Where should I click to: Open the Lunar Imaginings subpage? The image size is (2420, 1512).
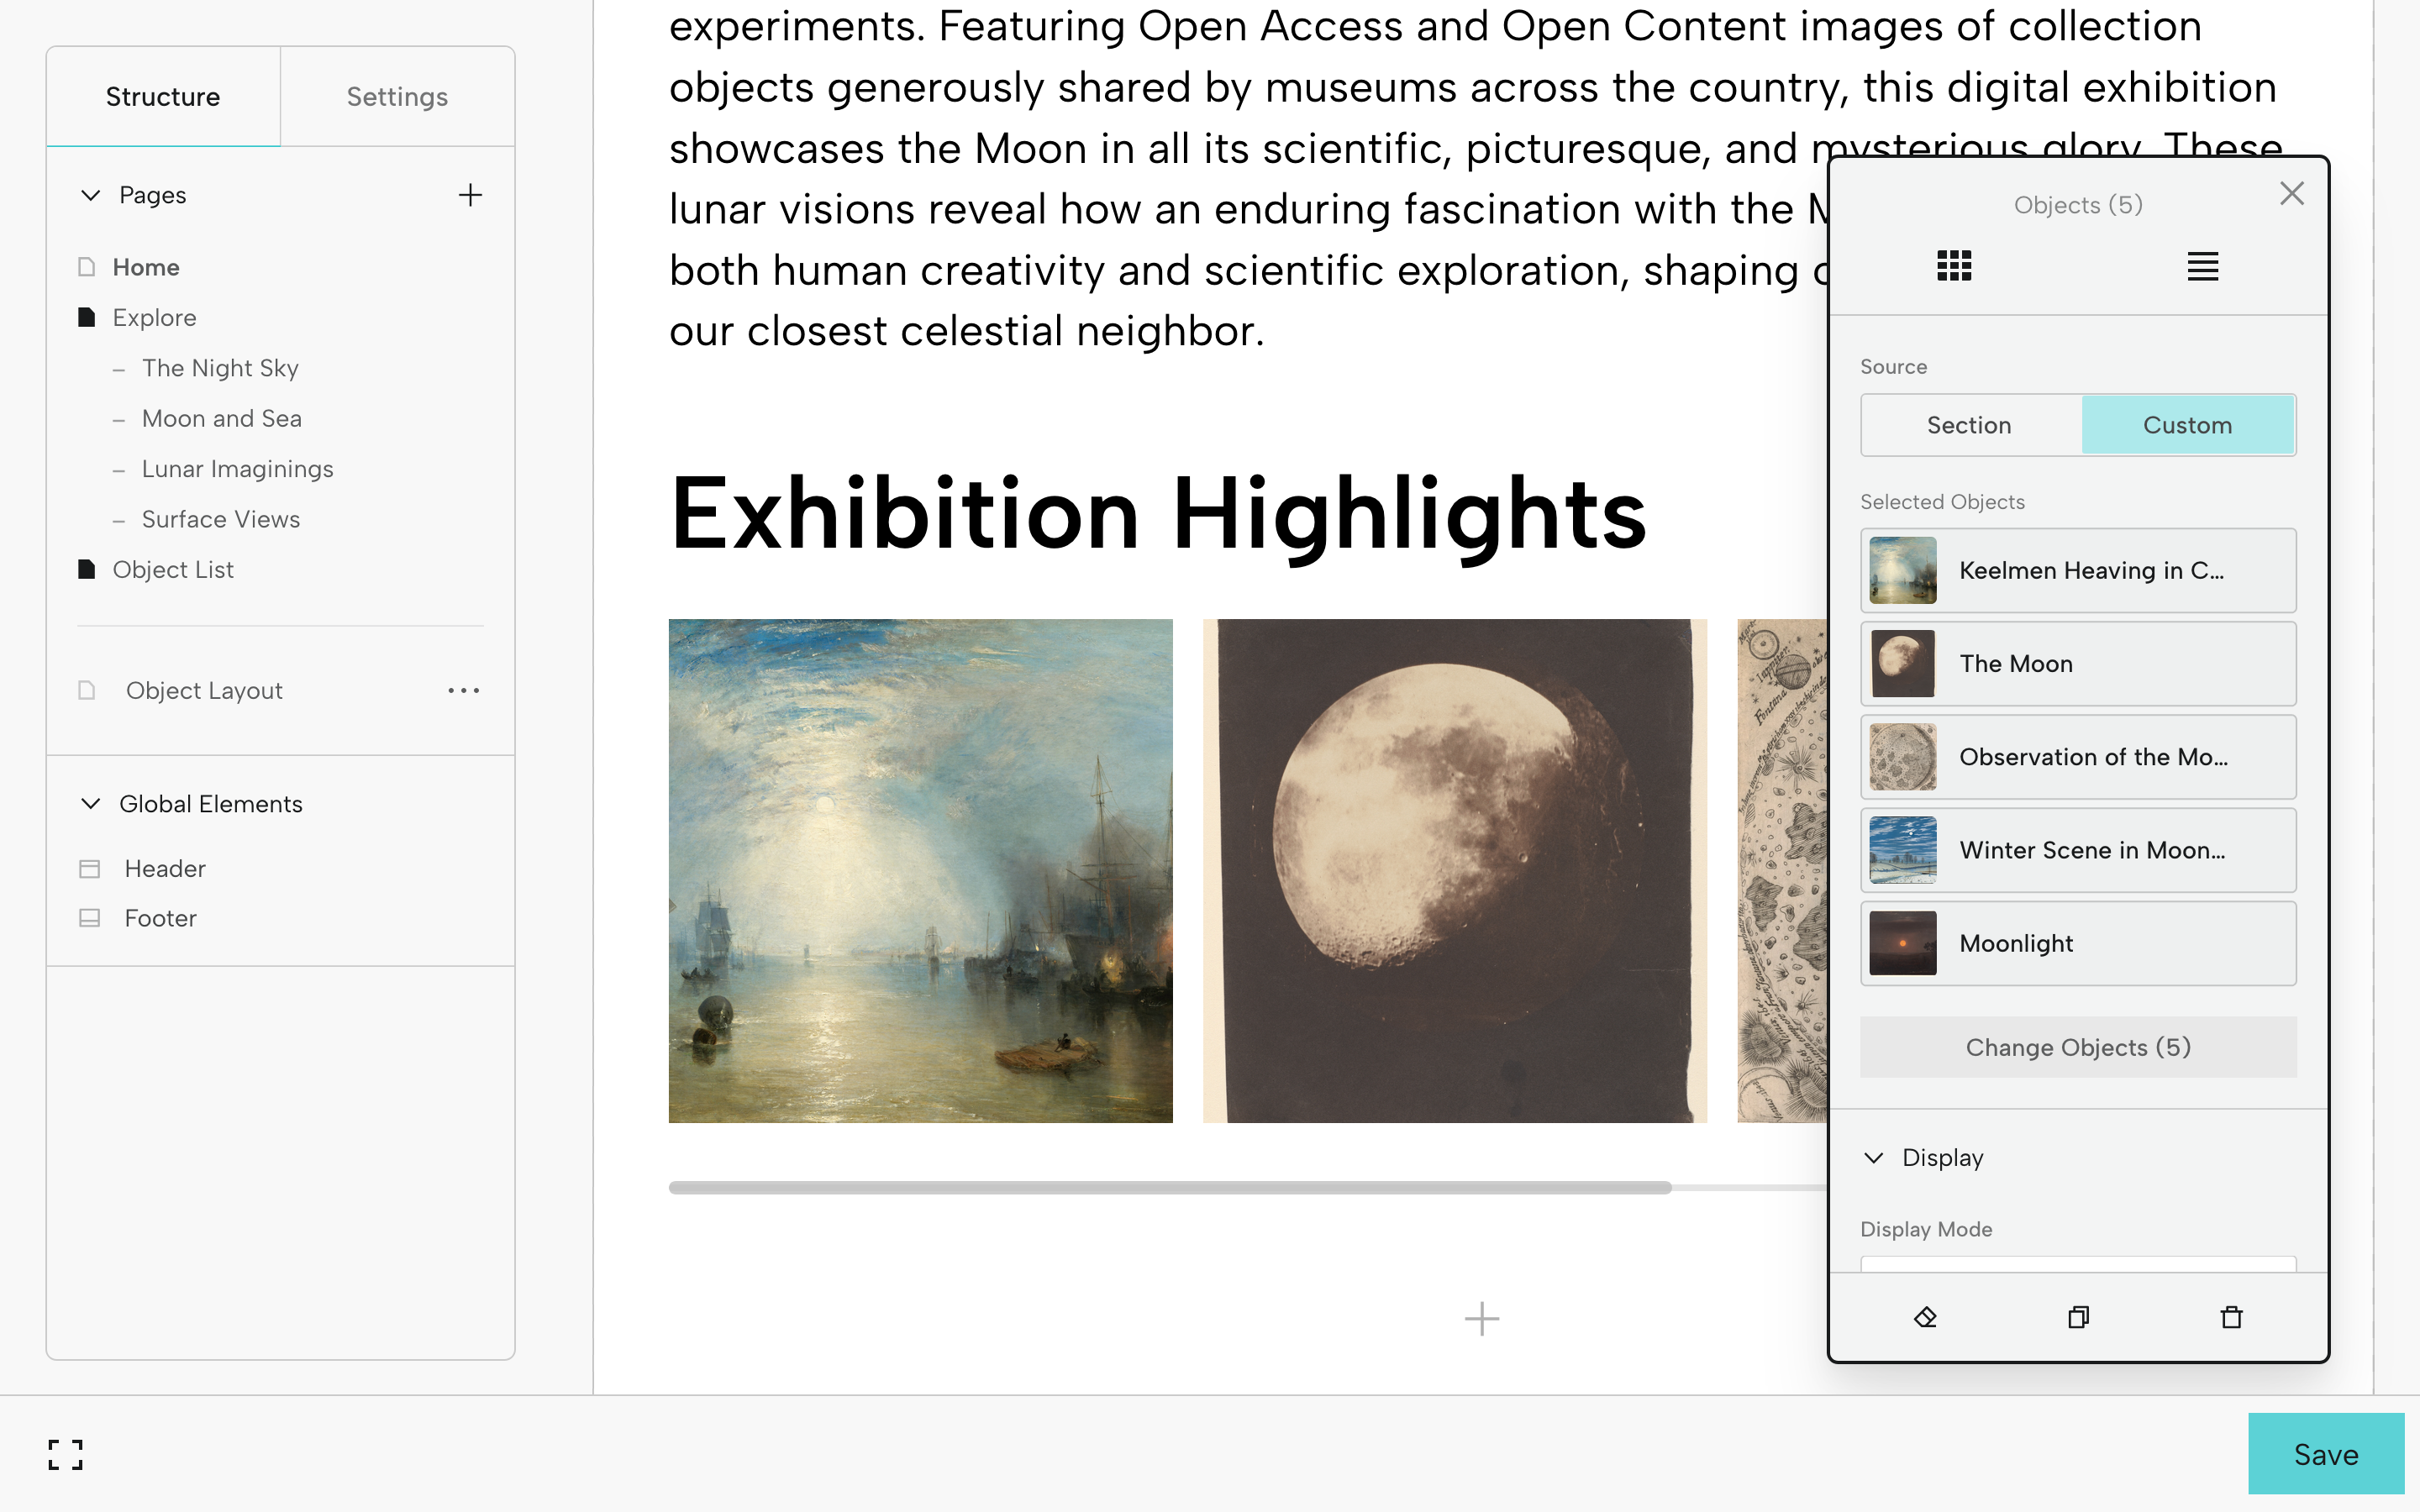(x=237, y=469)
